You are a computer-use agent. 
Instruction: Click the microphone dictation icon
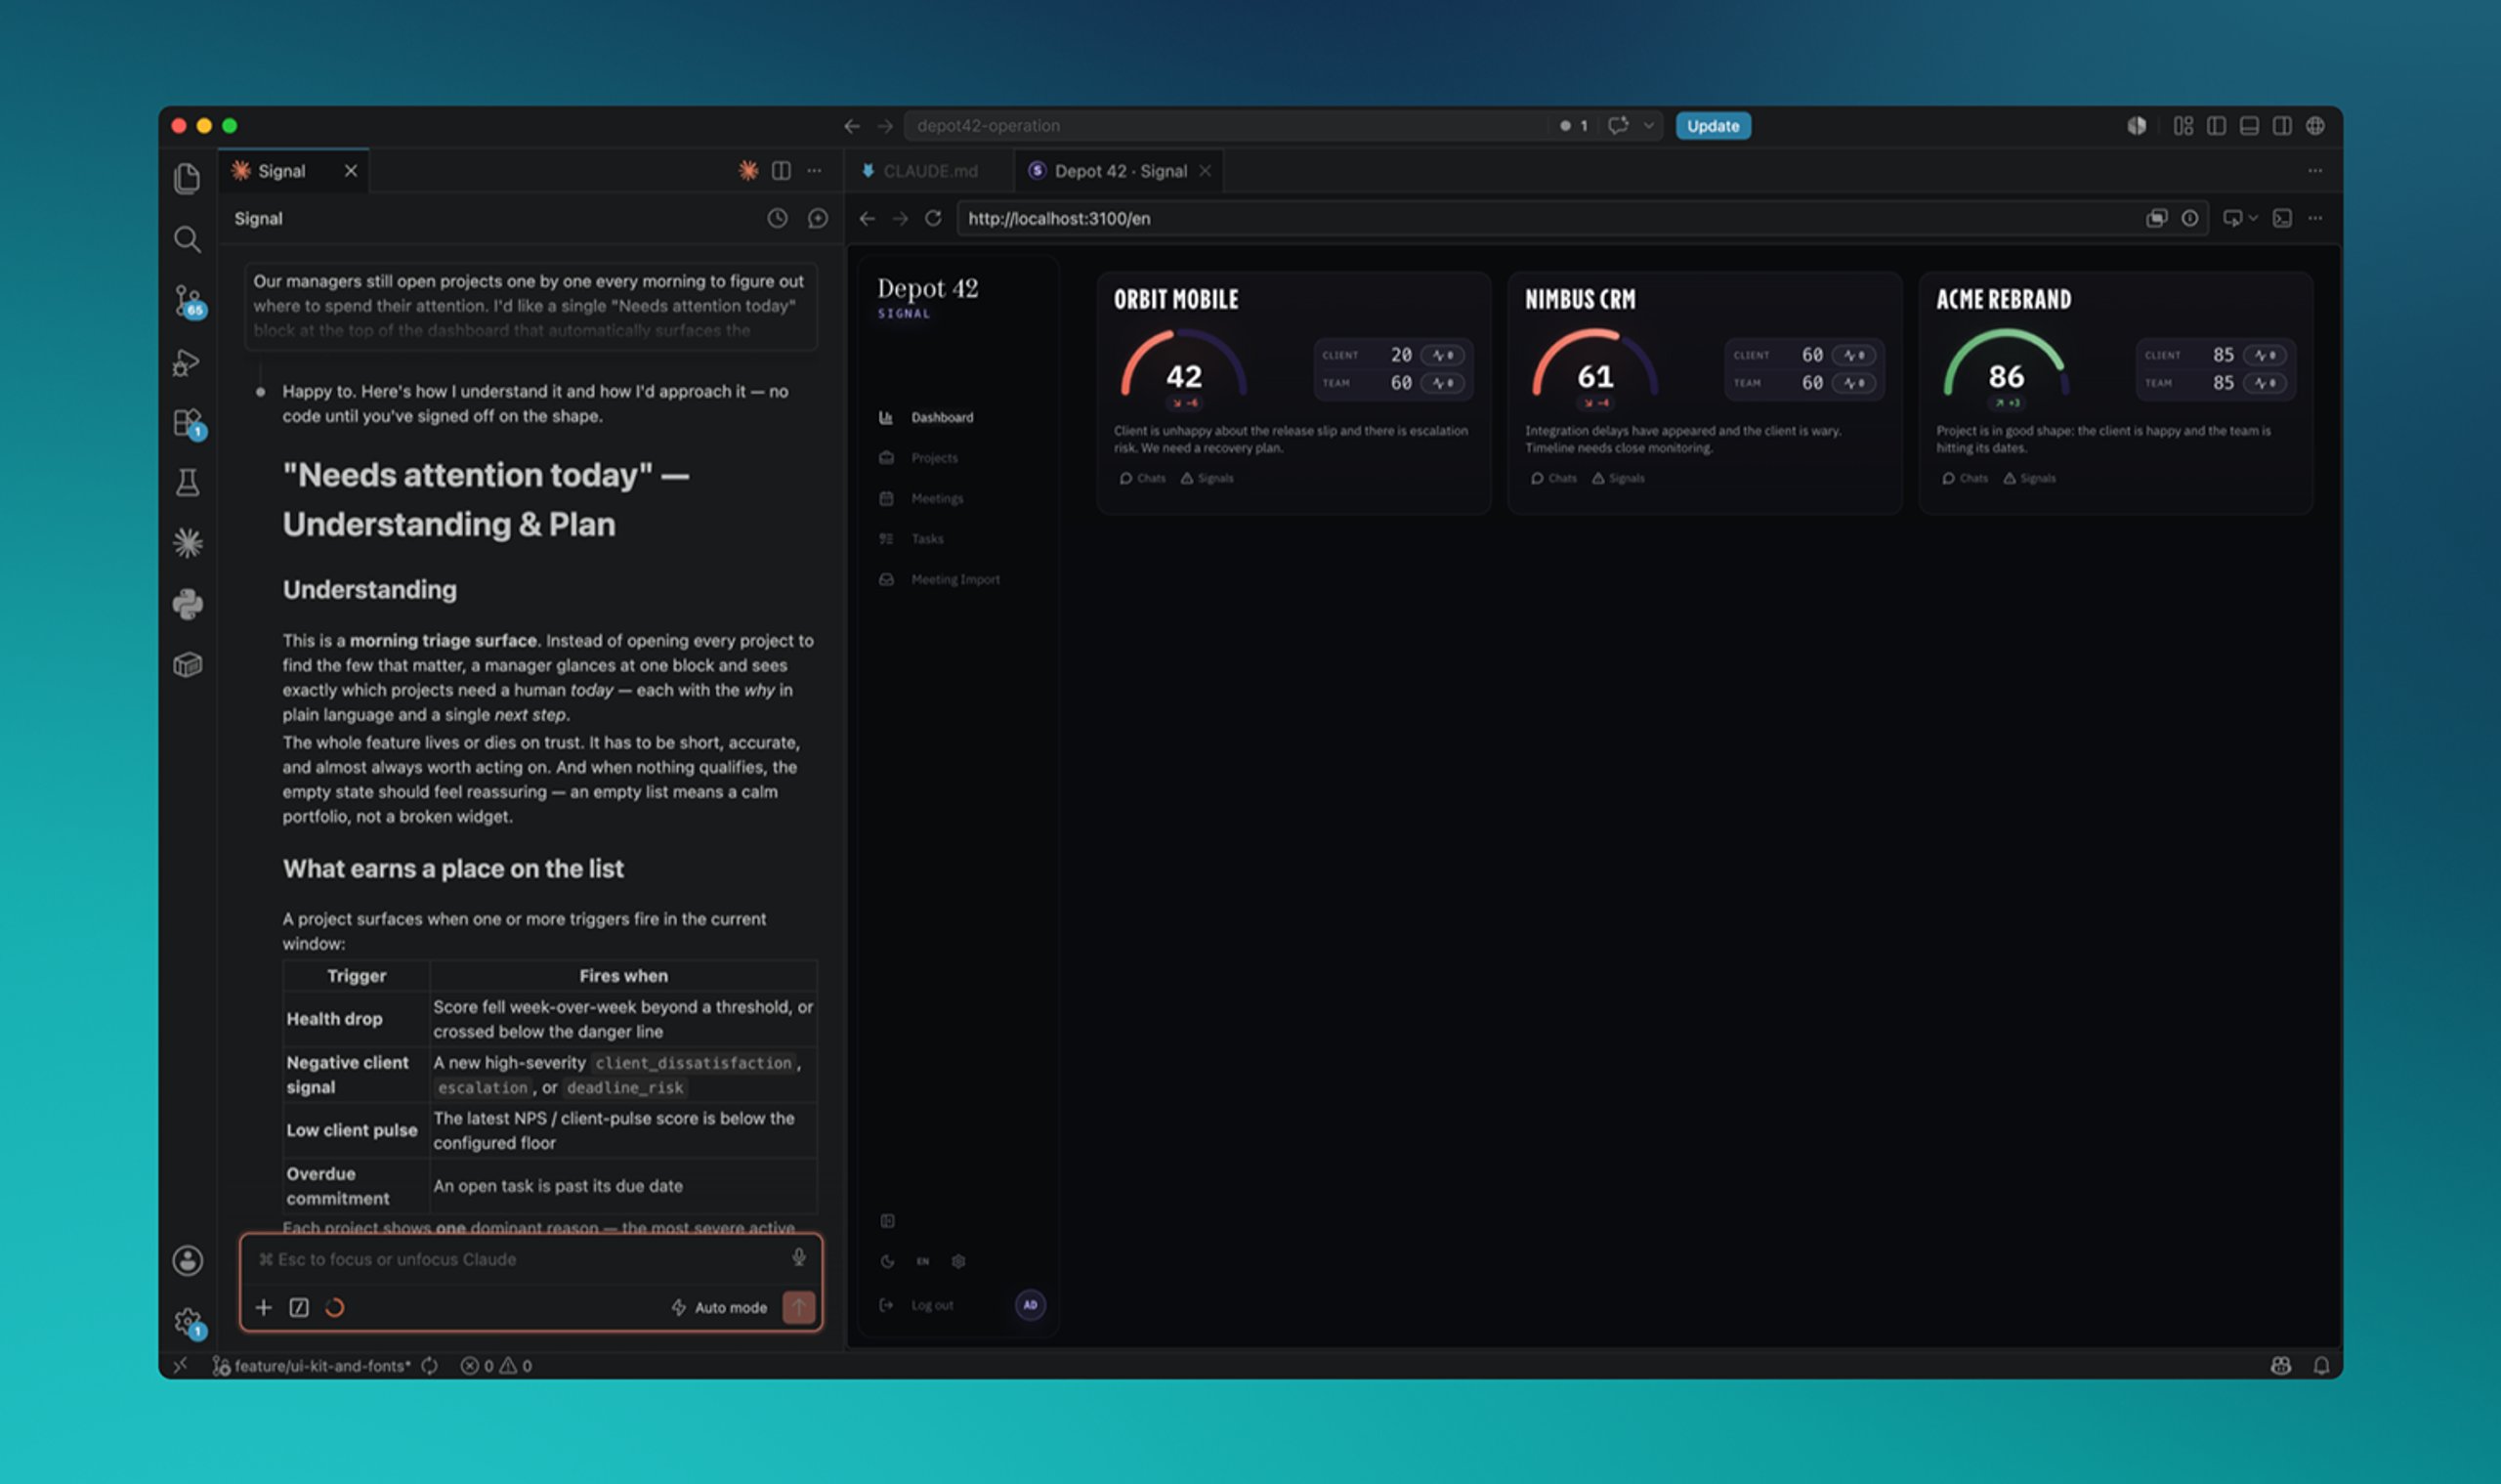[x=798, y=1258]
